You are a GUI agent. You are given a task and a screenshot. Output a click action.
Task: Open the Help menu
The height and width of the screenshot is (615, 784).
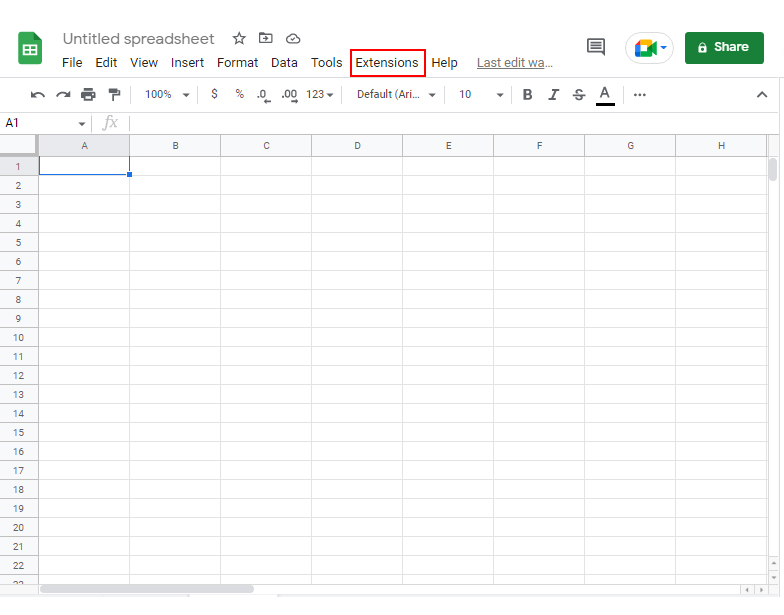tap(444, 62)
